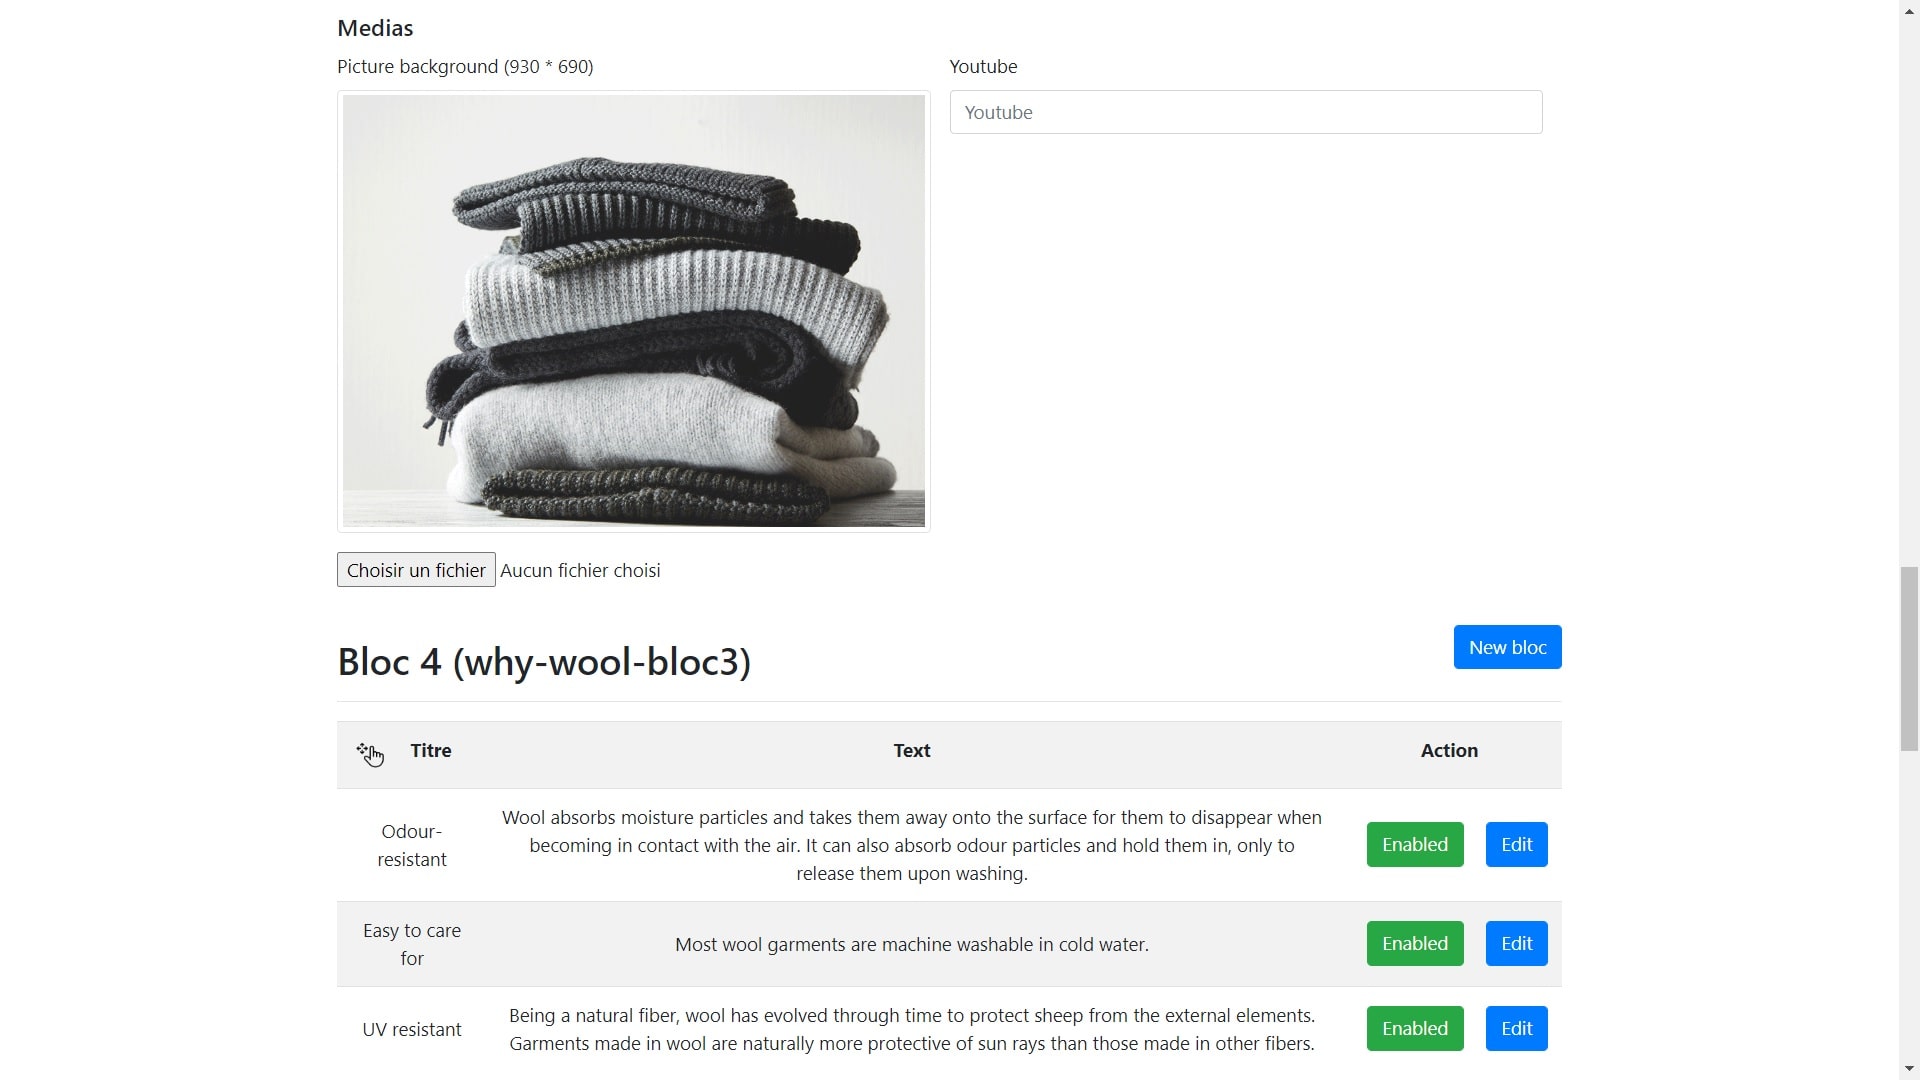Click the 'Aucun fichier choisi' text
The width and height of the screenshot is (1920, 1080).
[580, 570]
